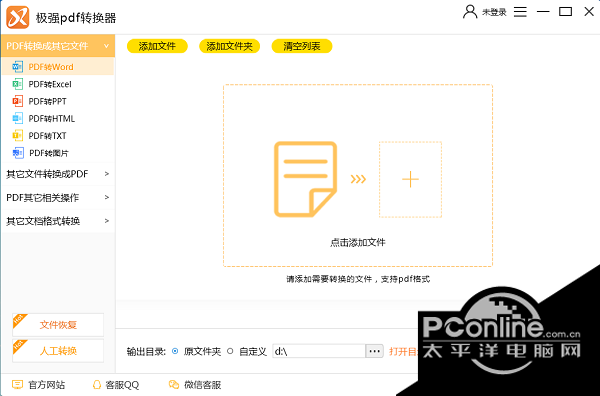This screenshot has height=396, width=600.
Task: Click the 极强pdf转换器 app logo
Action: pyautogui.click(x=18, y=17)
